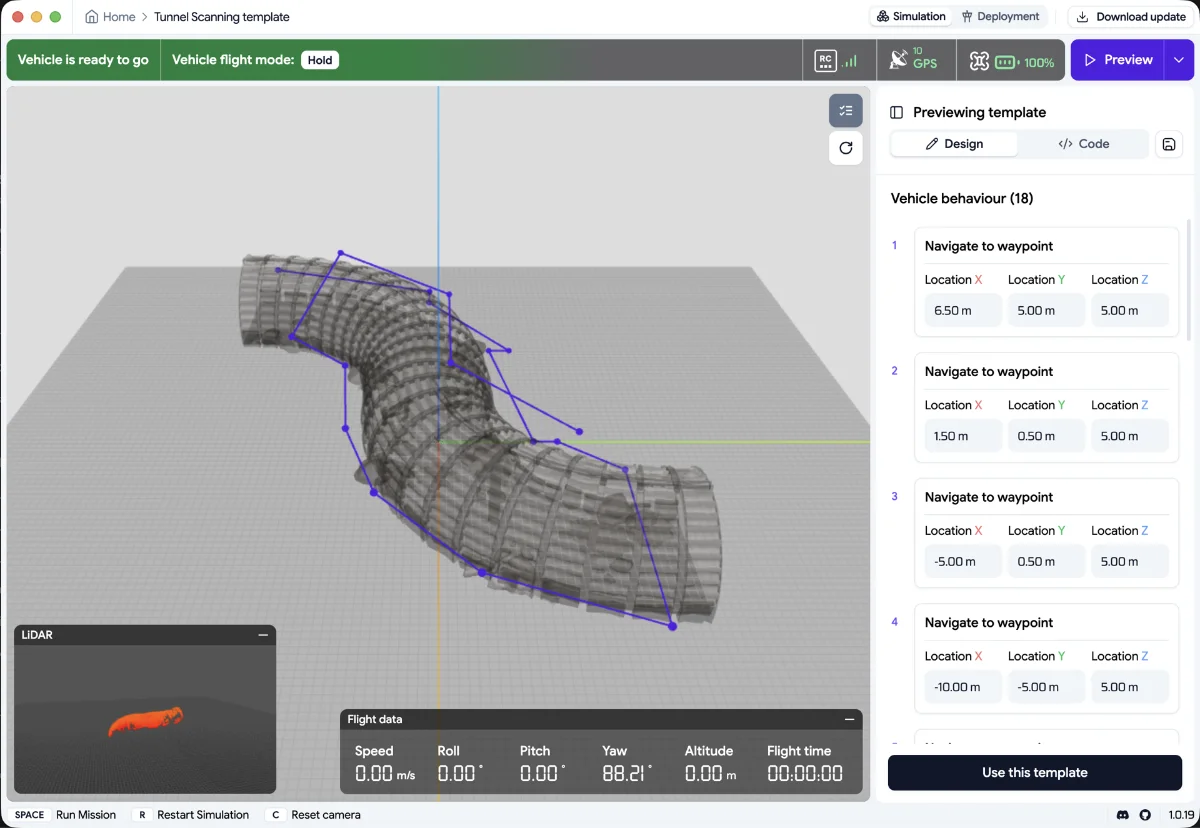Collapse the side panel via sidebar icon
This screenshot has height=828, width=1200.
(x=897, y=113)
